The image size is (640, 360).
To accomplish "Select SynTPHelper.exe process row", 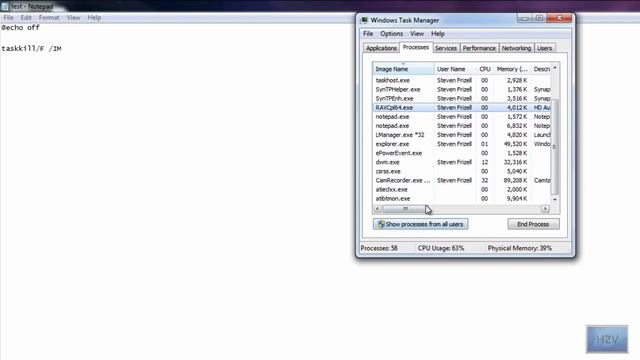I will click(x=462, y=89).
